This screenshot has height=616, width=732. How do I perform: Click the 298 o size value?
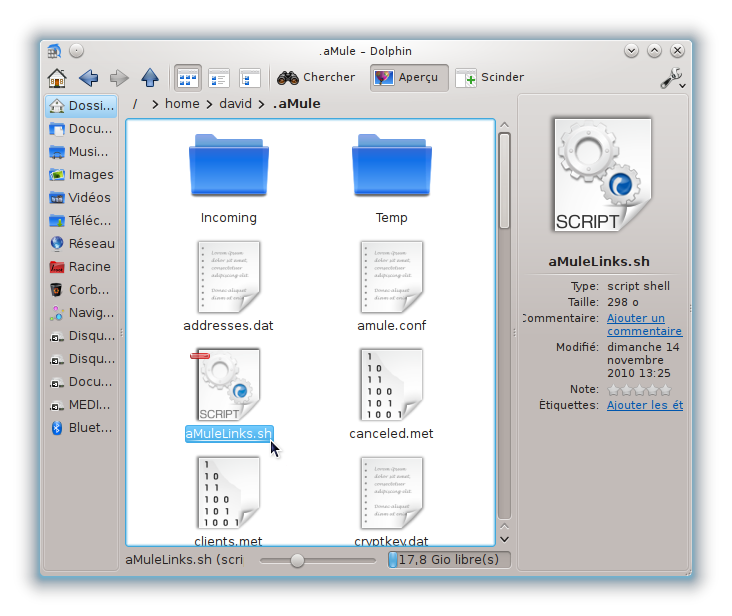(623, 302)
